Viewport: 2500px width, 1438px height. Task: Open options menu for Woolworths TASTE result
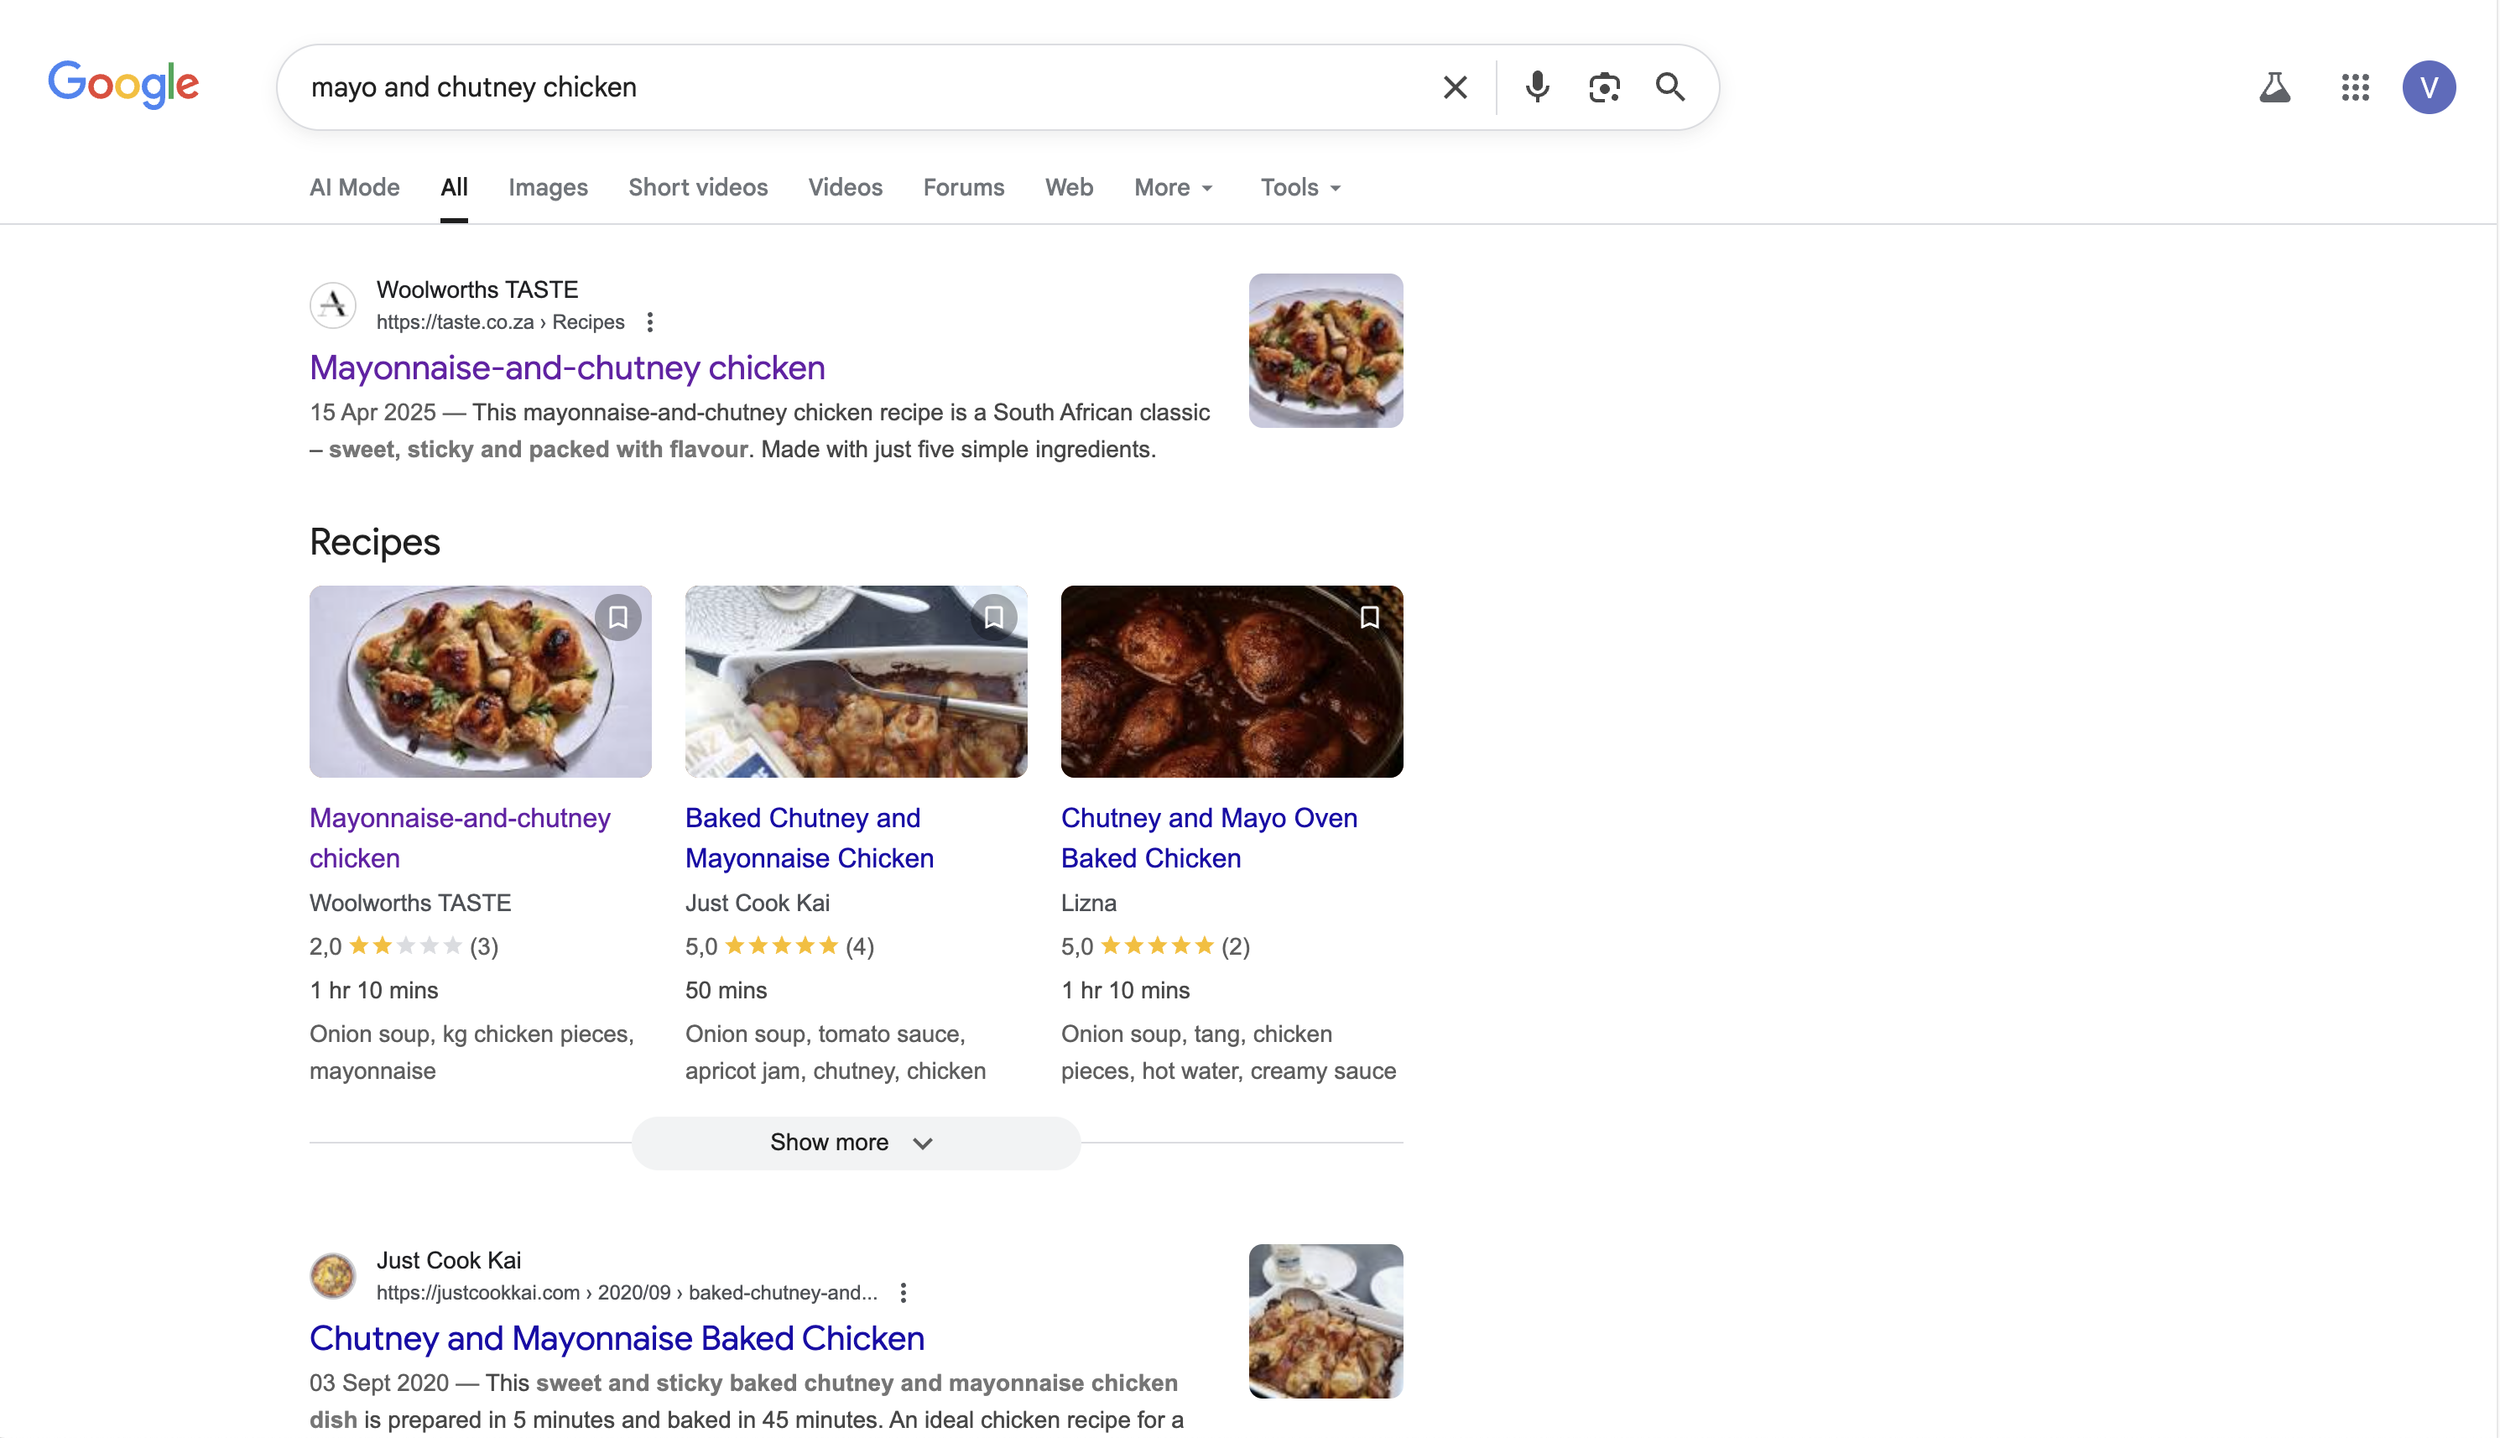650,322
